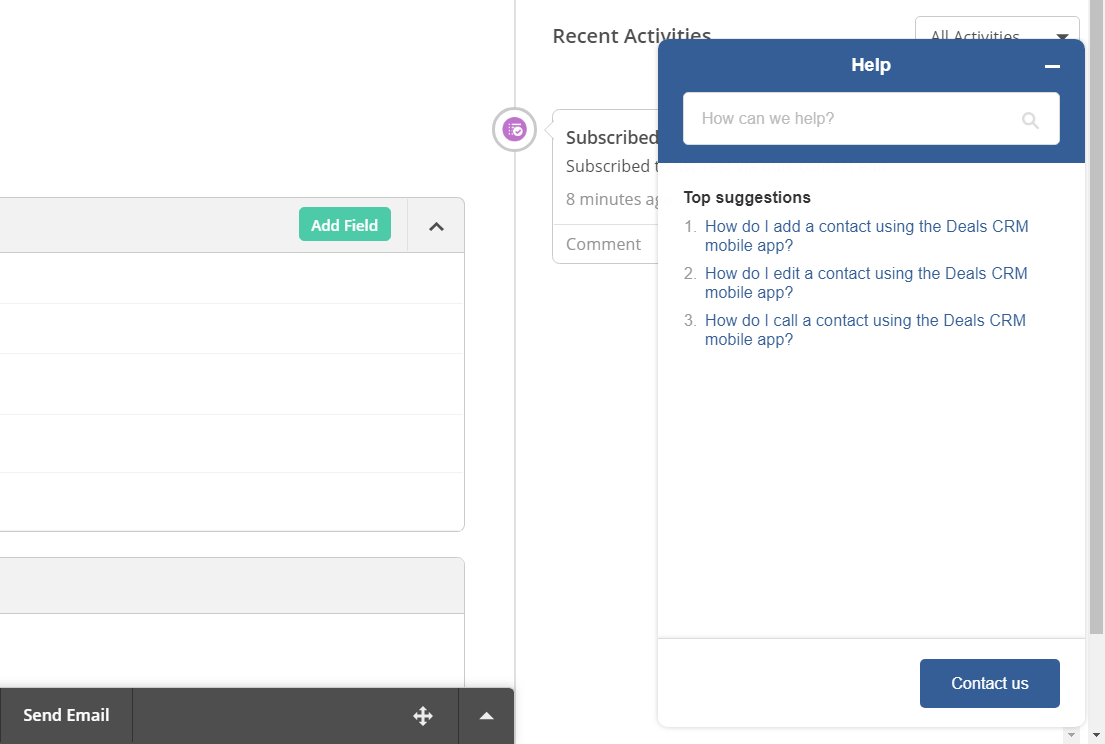Click the '8 minutes ago' timestamp
The height and width of the screenshot is (744, 1105).
pos(612,199)
